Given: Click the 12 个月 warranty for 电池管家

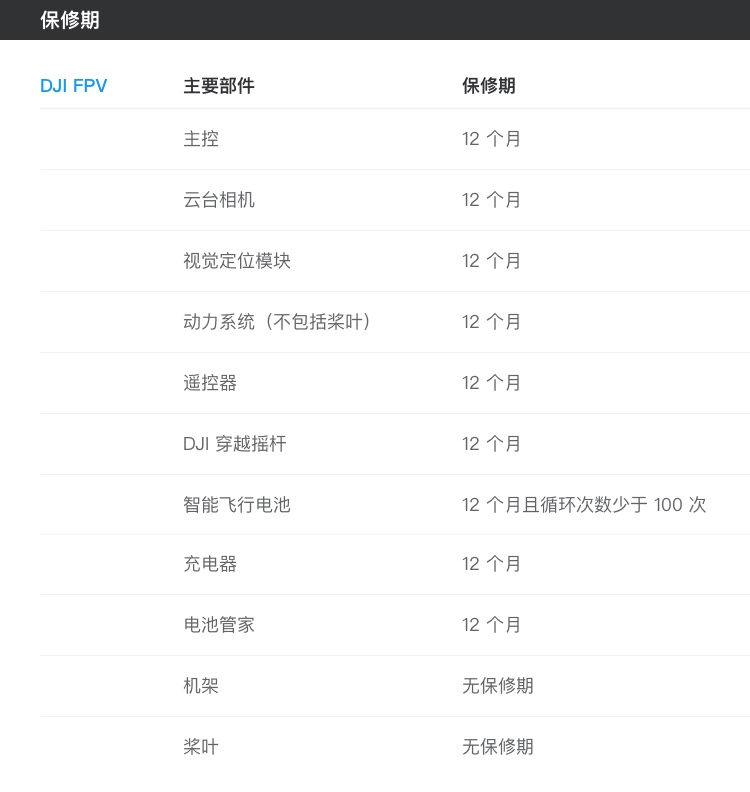Looking at the screenshot, I should [x=491, y=625].
